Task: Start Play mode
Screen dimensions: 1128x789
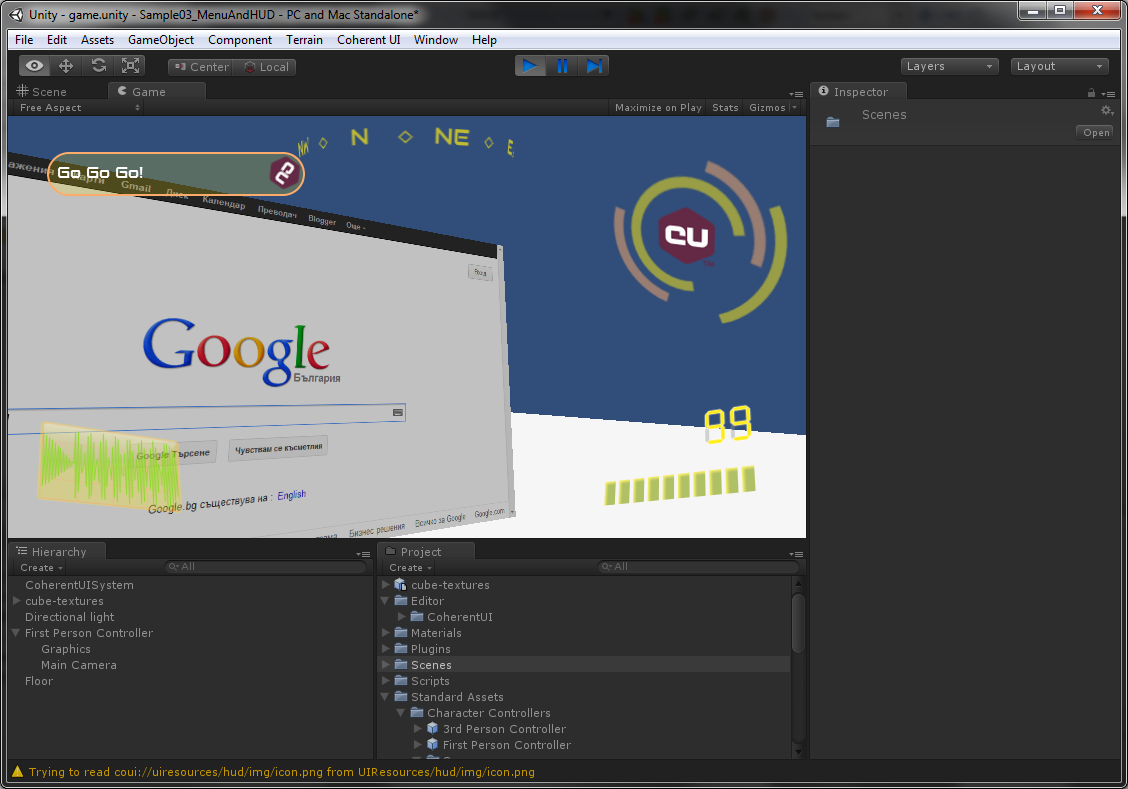Action: (530, 66)
